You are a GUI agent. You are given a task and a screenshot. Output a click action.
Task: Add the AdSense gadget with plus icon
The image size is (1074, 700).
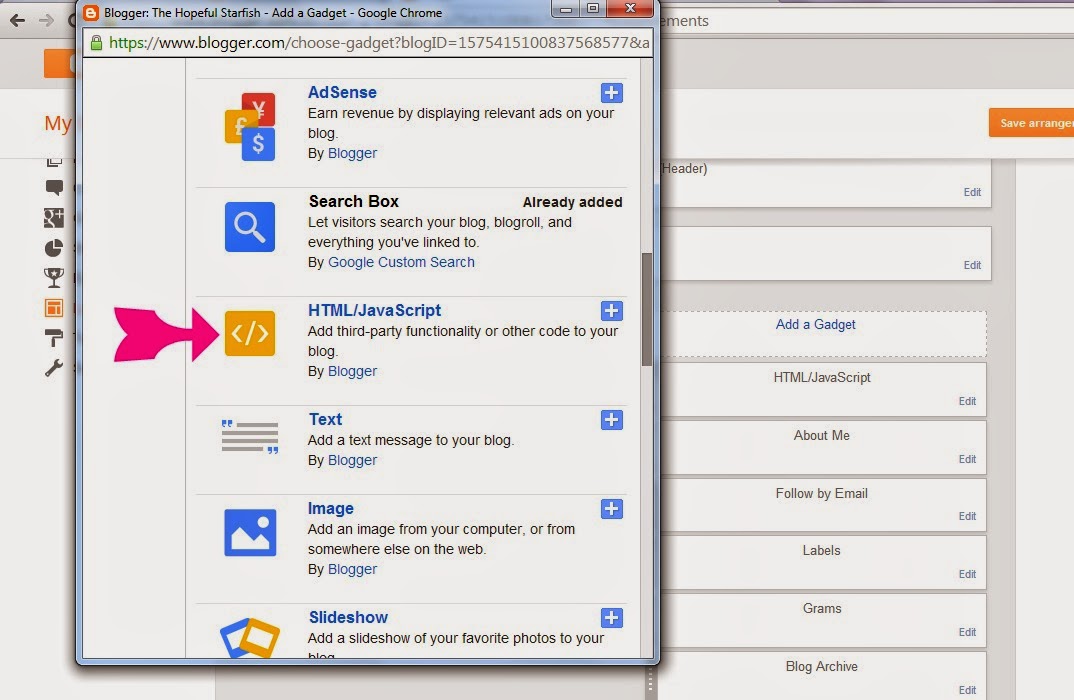(x=612, y=92)
